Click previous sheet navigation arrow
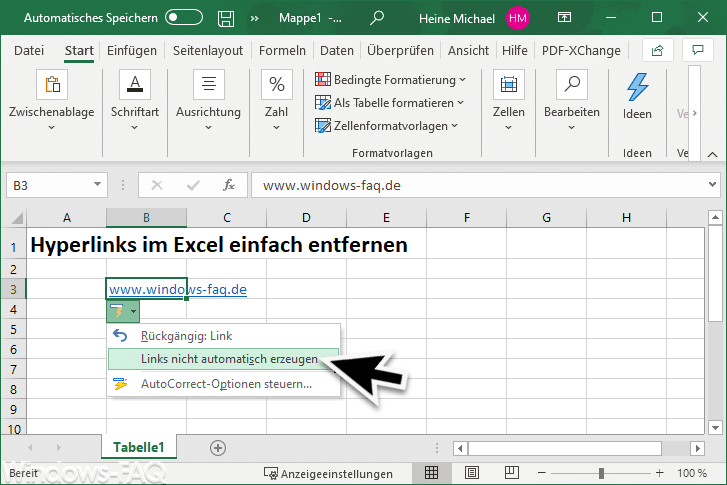The image size is (727, 485). point(31,447)
